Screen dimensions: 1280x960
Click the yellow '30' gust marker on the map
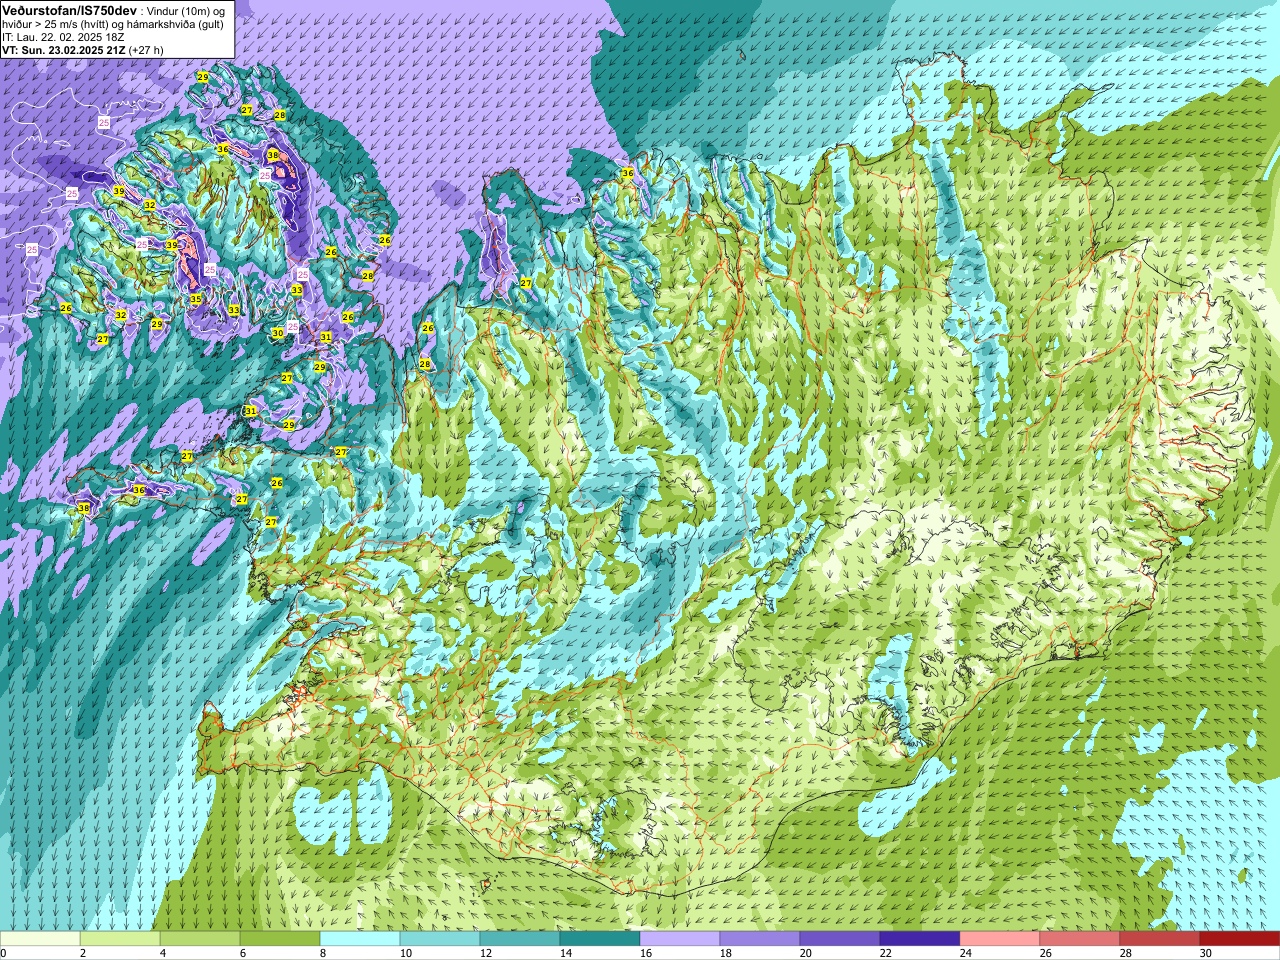coord(278,333)
